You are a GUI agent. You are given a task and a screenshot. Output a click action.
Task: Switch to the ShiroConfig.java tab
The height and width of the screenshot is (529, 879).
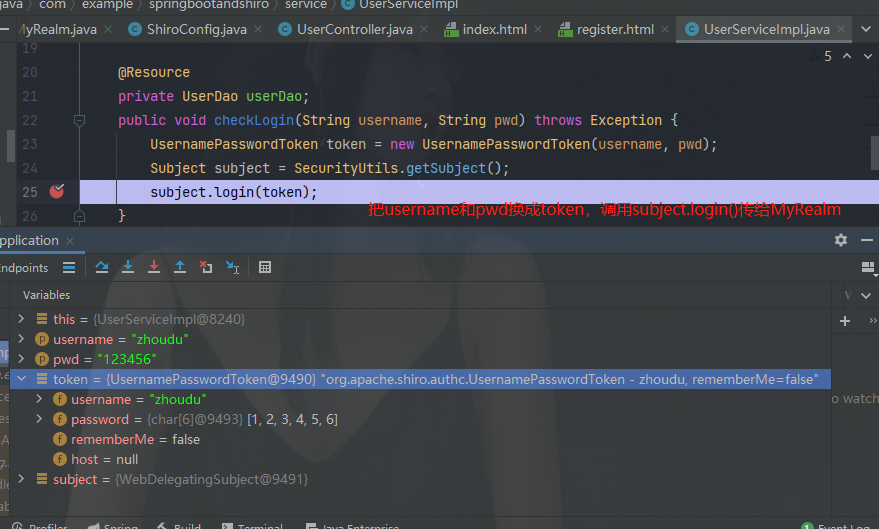coord(196,29)
